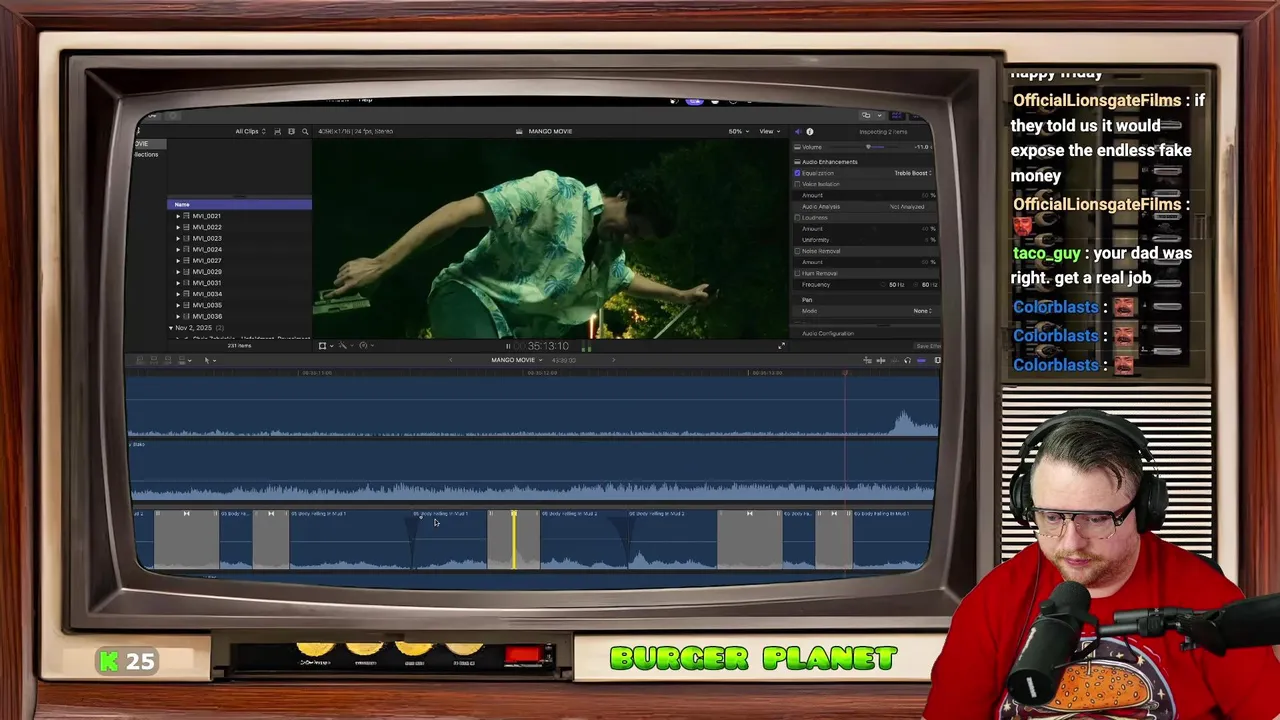Uncheck the Equalization checkbox
Viewport: 1280px width, 720px height.
(797, 173)
